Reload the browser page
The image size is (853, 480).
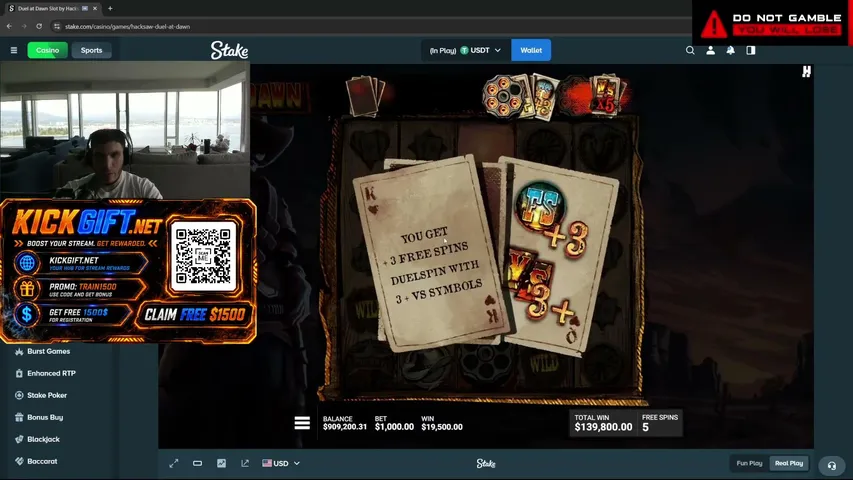(39, 26)
